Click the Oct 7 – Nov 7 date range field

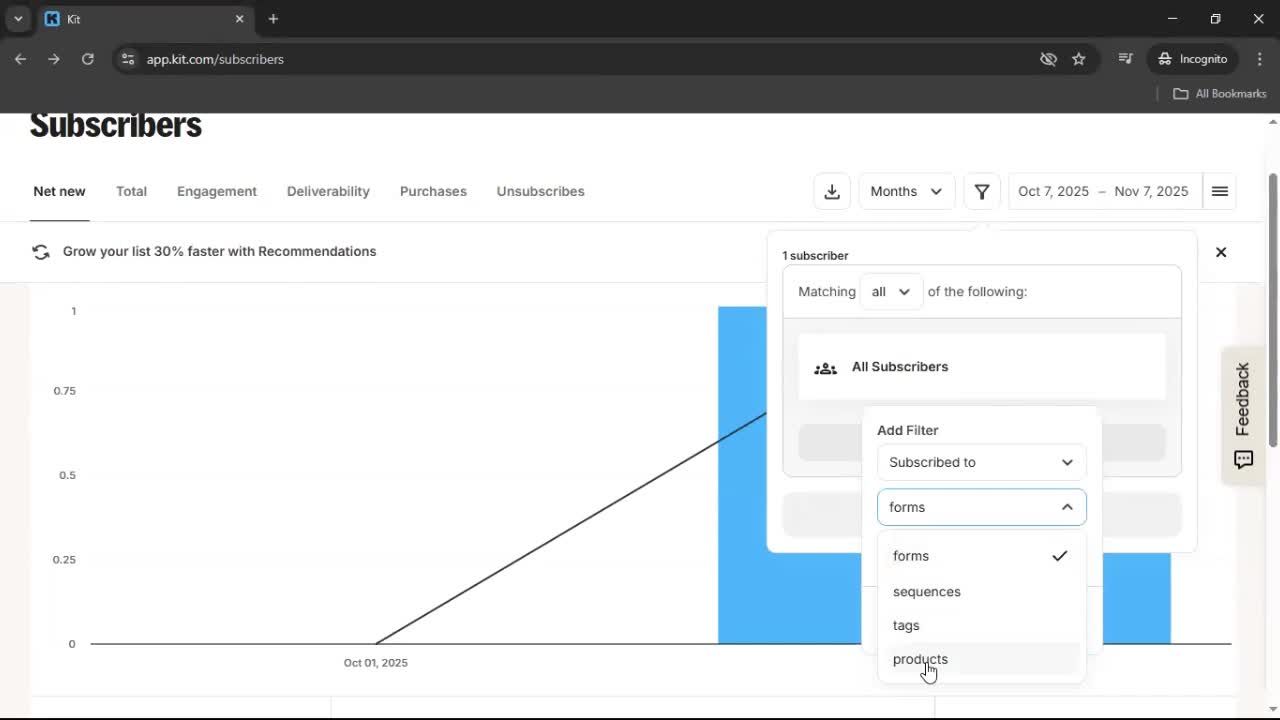click(x=1102, y=191)
